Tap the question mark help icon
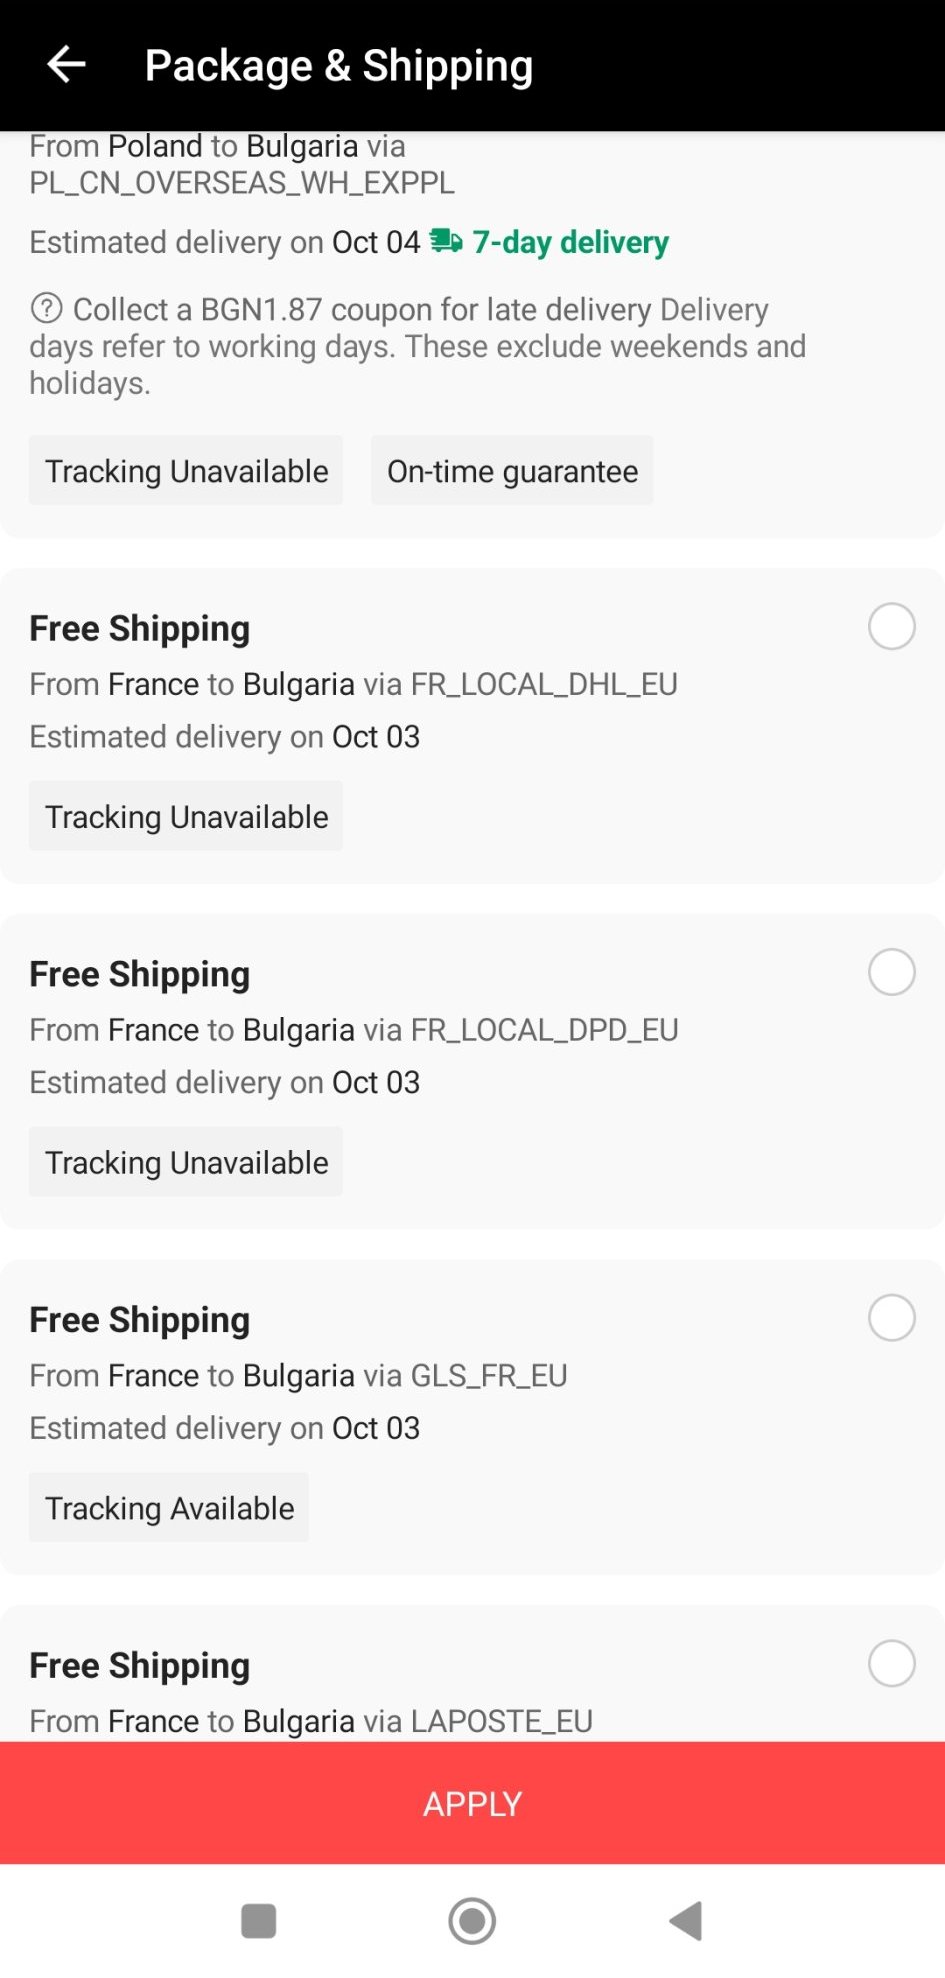Screen dimensions: 945x1978 pyautogui.click(x=46, y=309)
